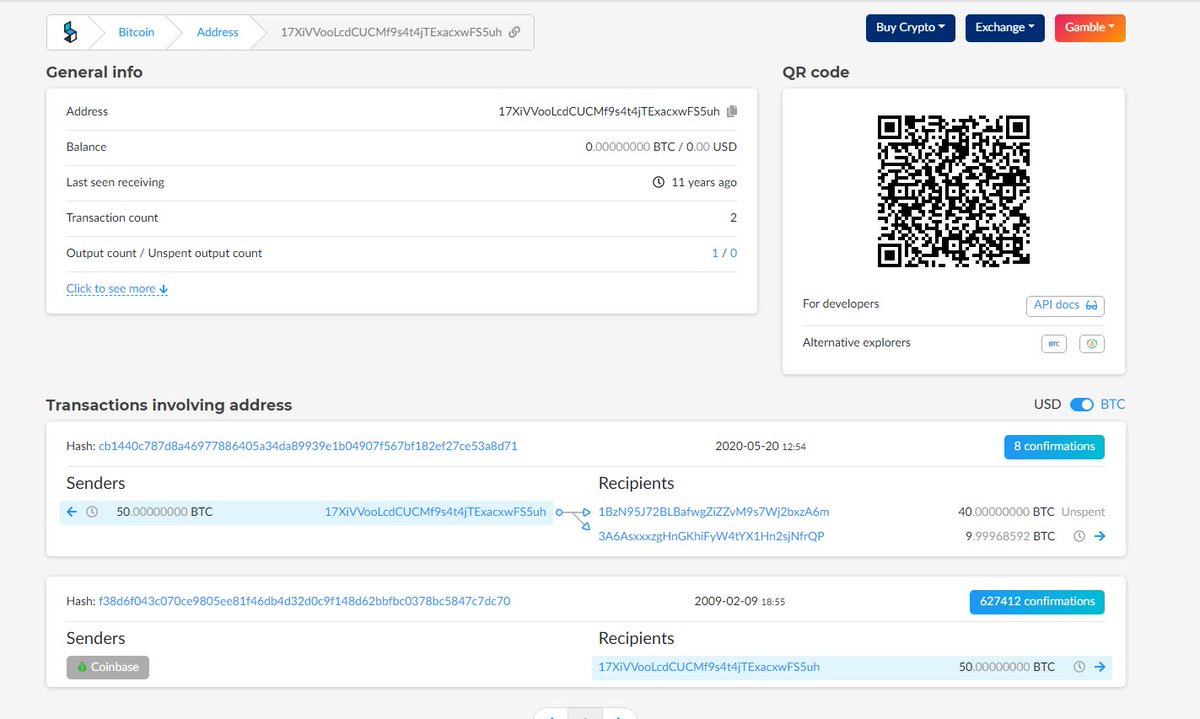Click the clock icon in the 50 BTC sender row
This screenshot has width=1200, height=719.
tap(92, 512)
